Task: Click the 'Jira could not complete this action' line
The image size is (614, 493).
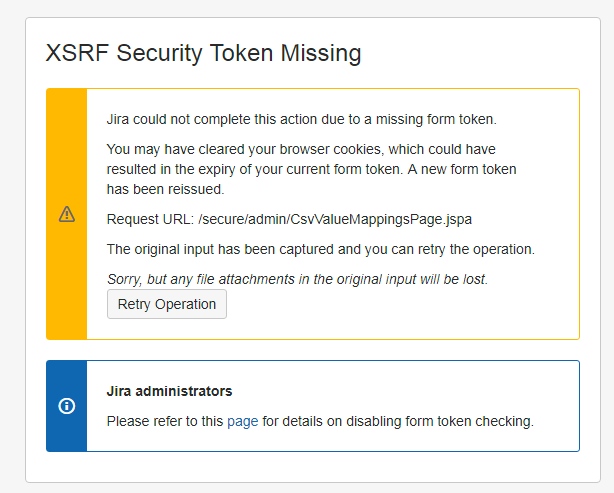Action: tap(302, 119)
